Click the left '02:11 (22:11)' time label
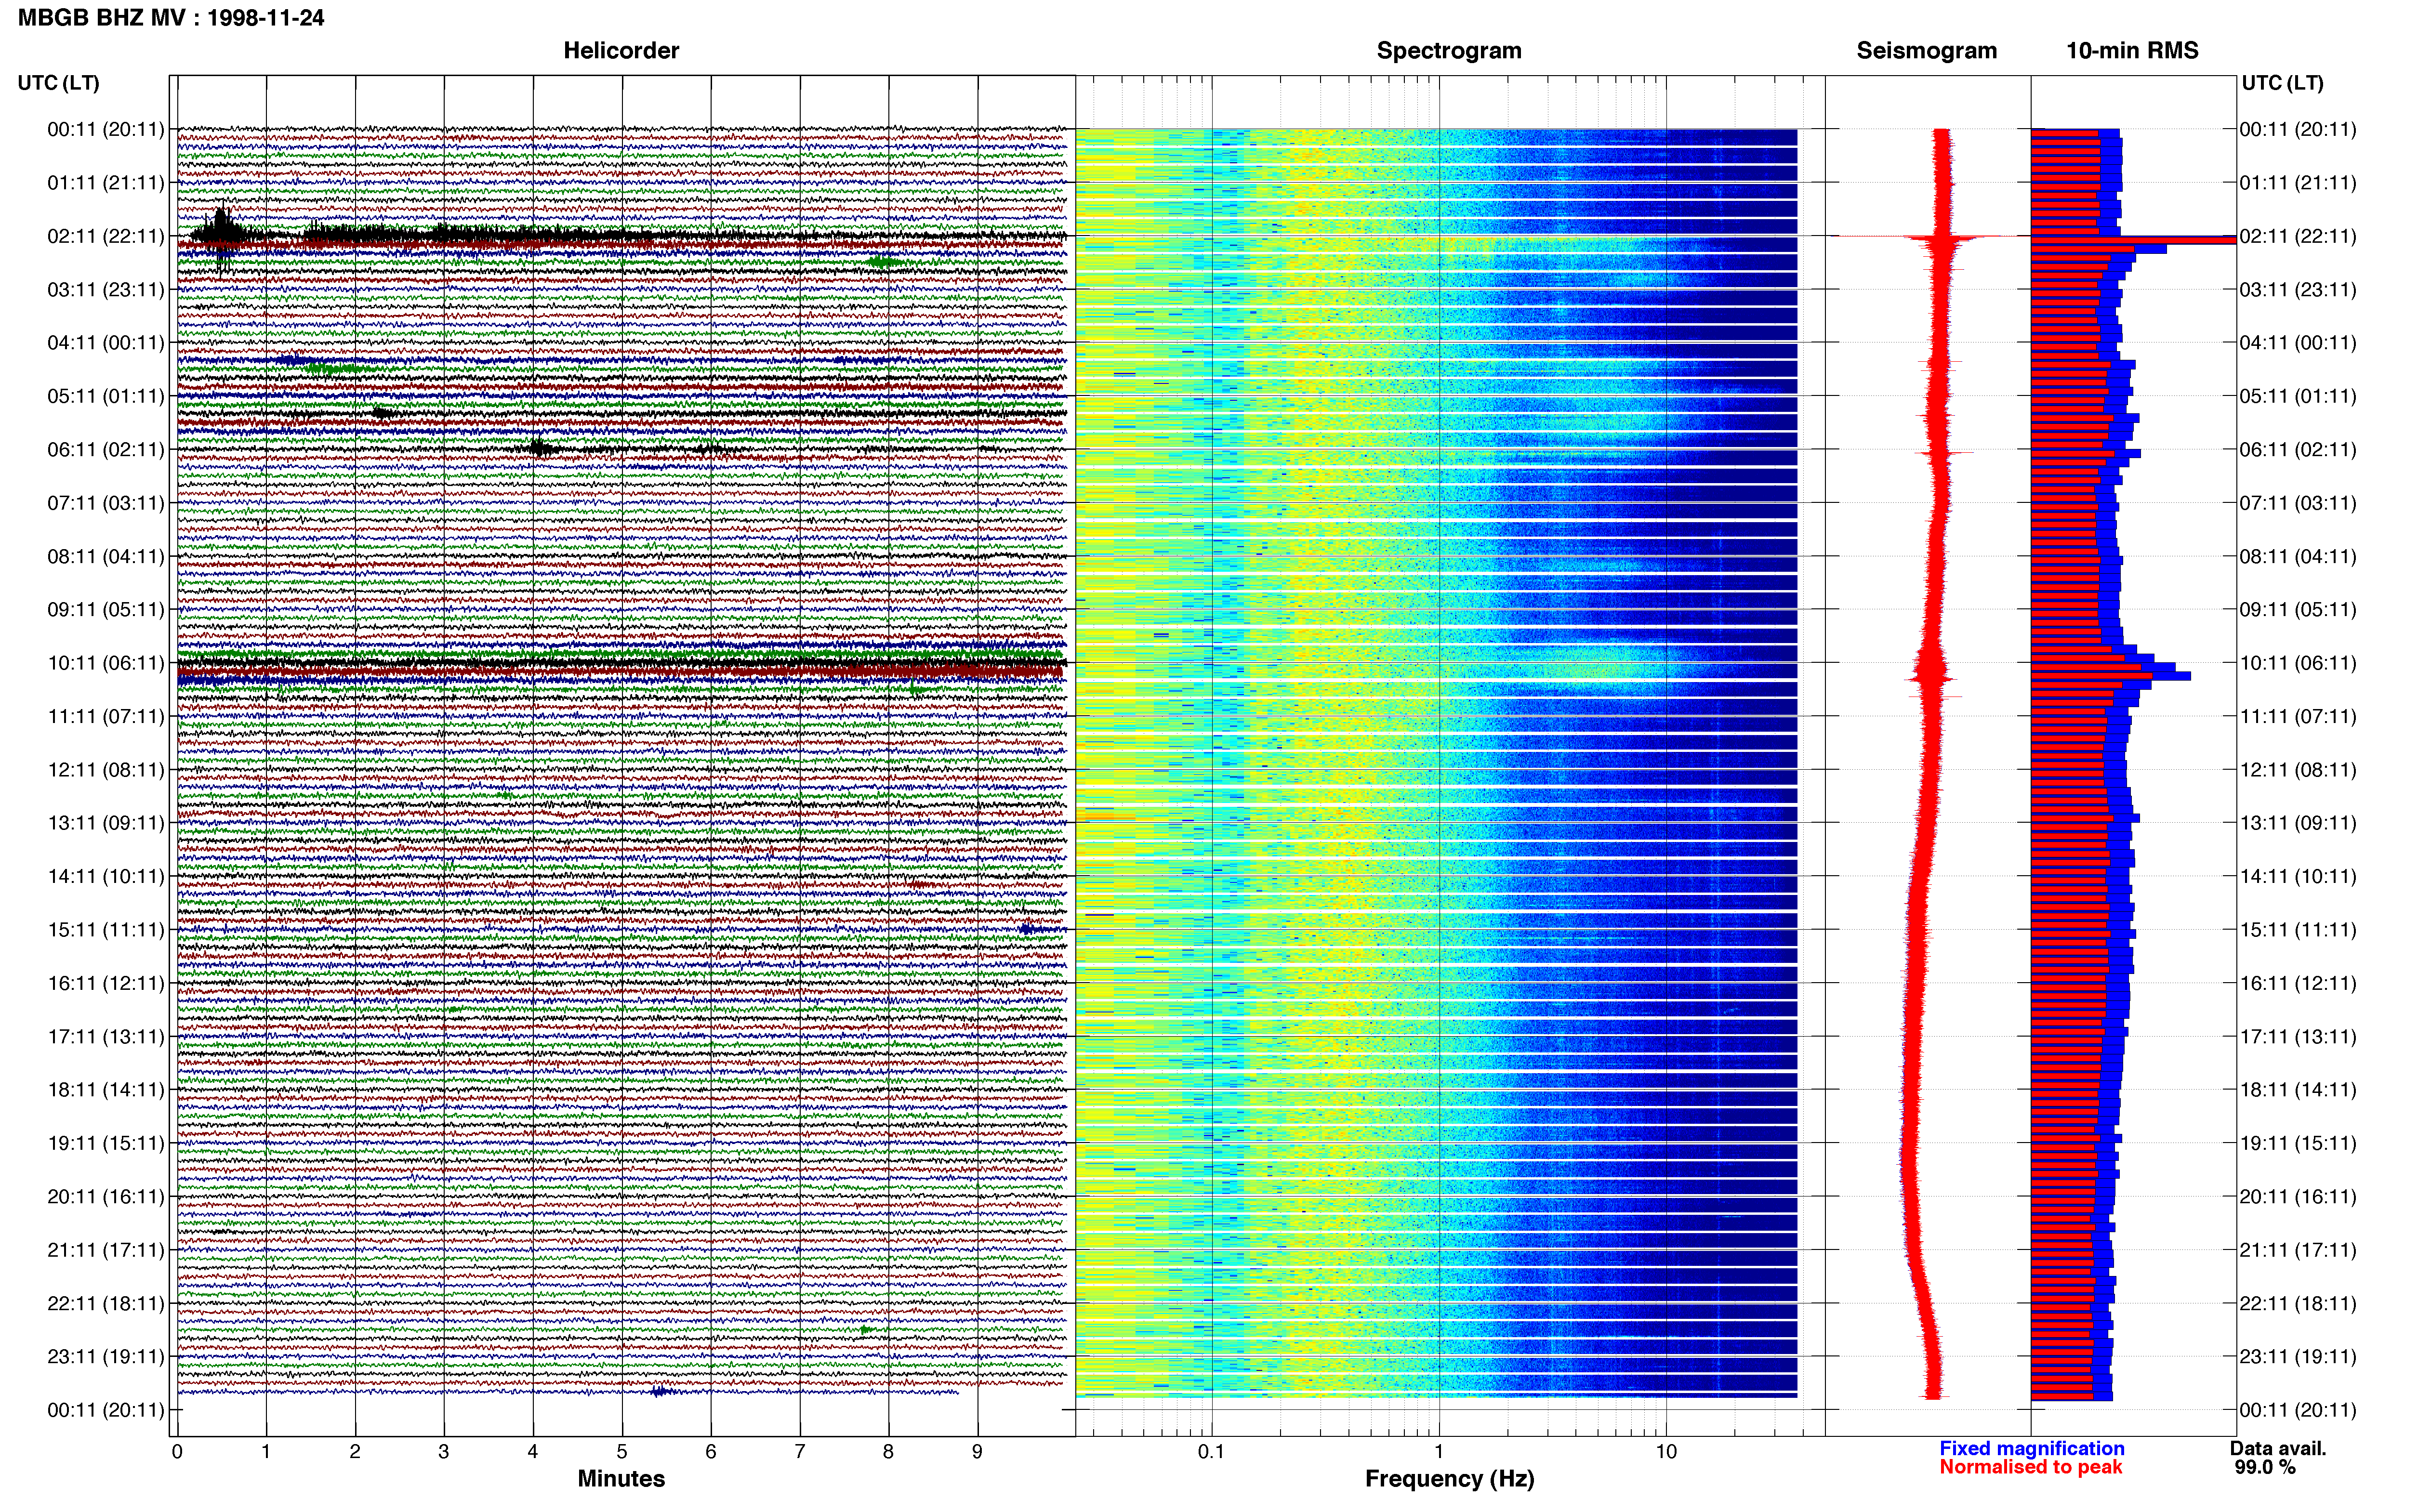This screenshot has height=1512, width=2418. (x=106, y=236)
